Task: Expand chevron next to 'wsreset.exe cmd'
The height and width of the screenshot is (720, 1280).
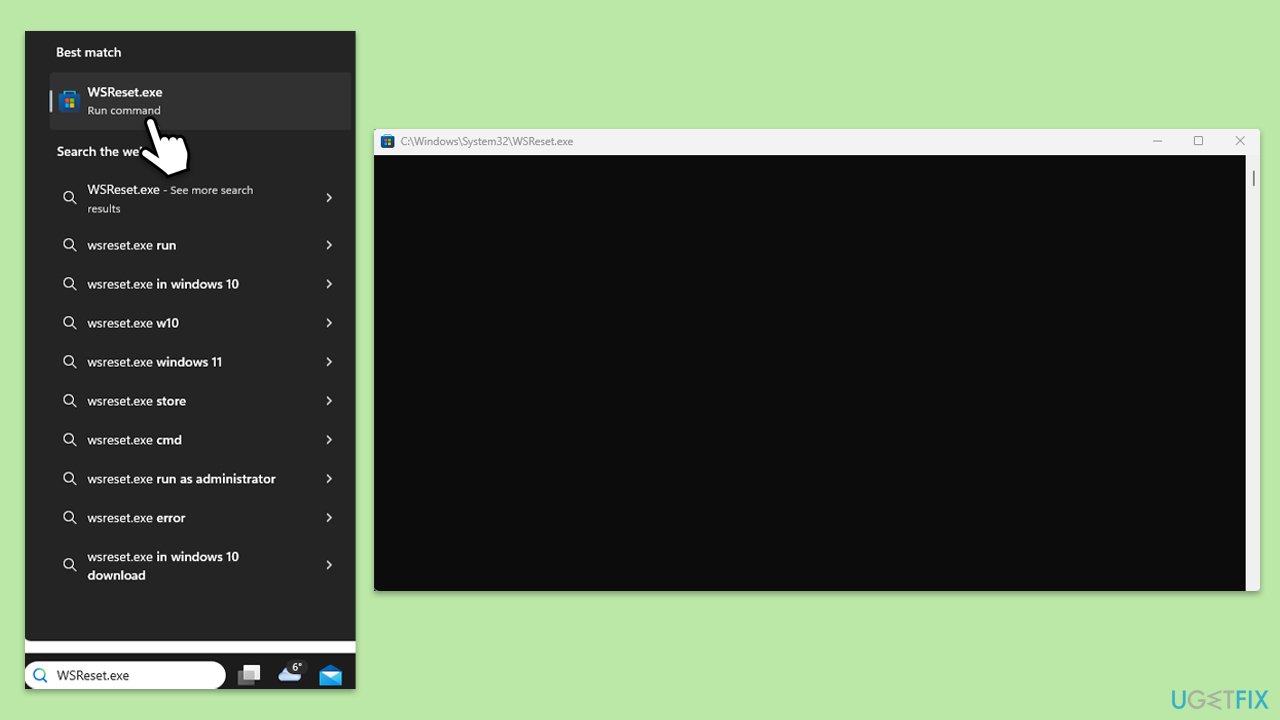Action: point(329,440)
